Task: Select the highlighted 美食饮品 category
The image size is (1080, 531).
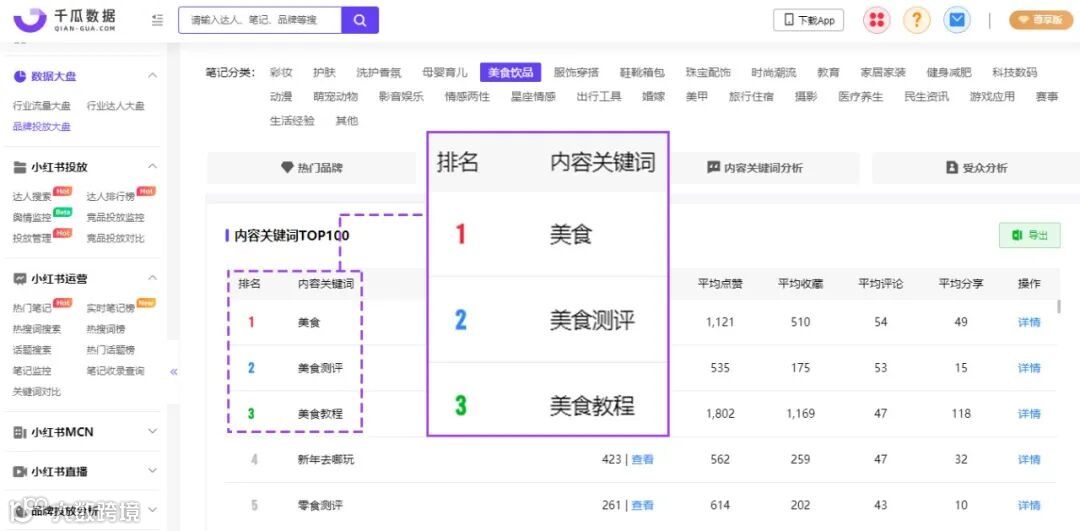Action: 510,72
